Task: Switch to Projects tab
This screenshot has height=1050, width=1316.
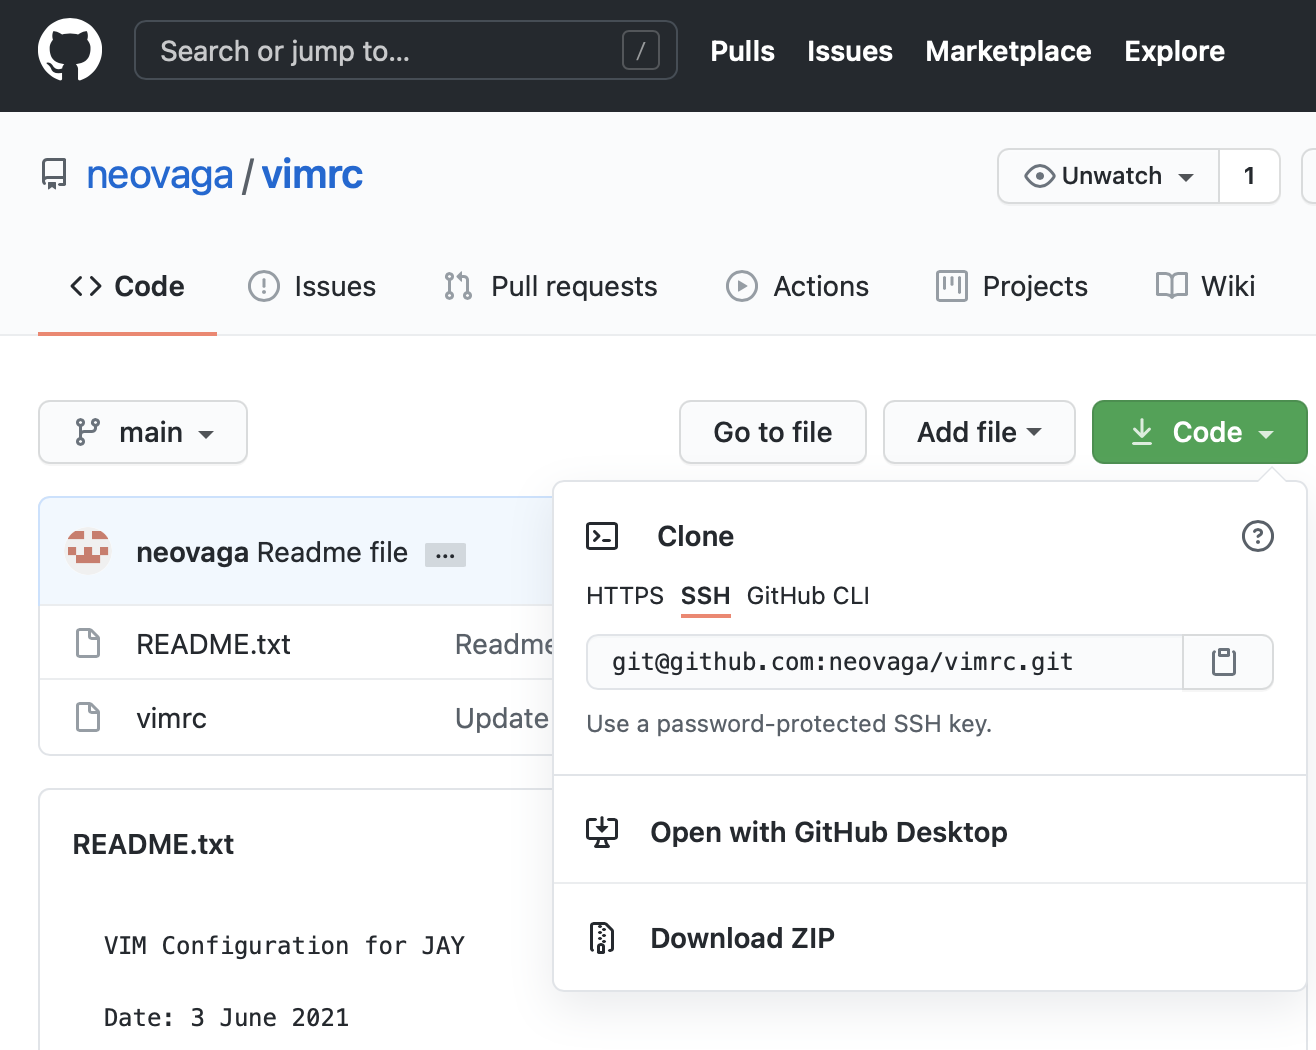Action: (x=1011, y=287)
